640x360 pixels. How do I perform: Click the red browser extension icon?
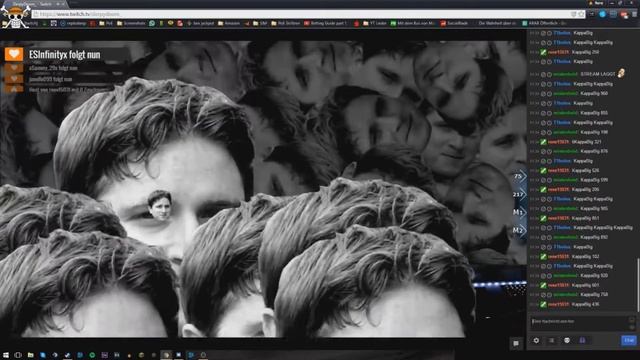point(624,15)
